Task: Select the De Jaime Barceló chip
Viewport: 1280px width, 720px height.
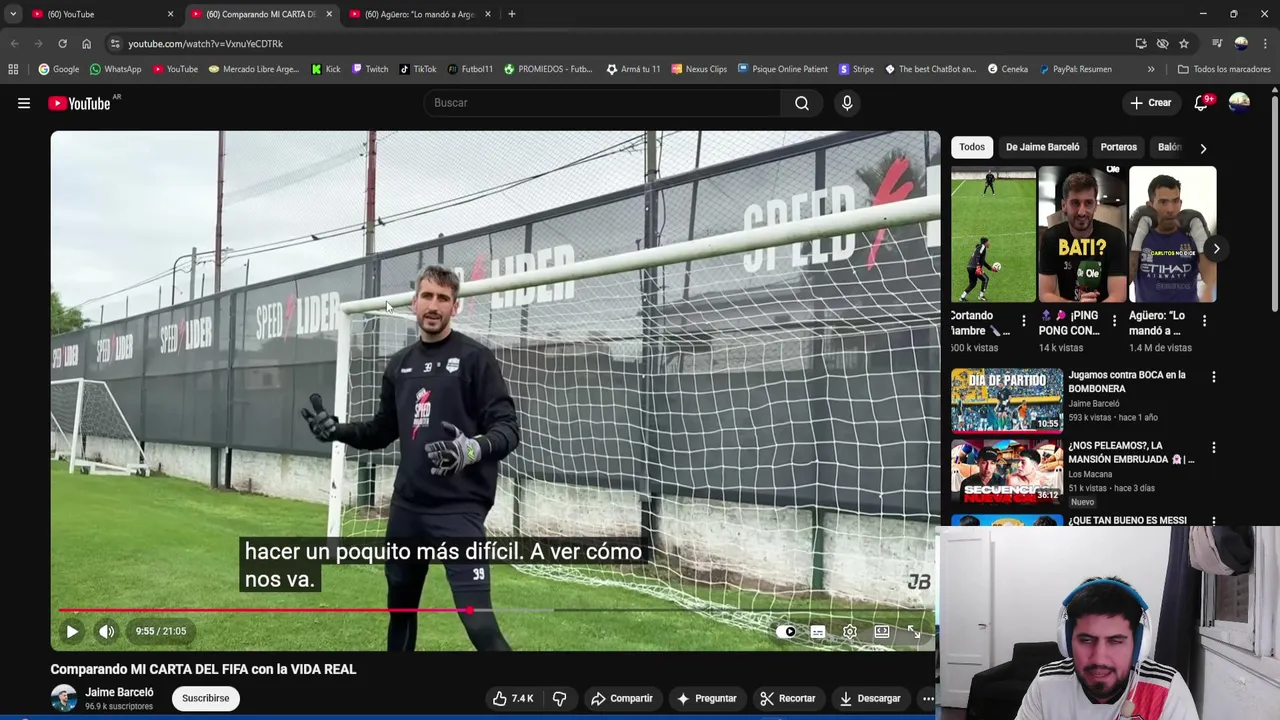Action: 1042,147
